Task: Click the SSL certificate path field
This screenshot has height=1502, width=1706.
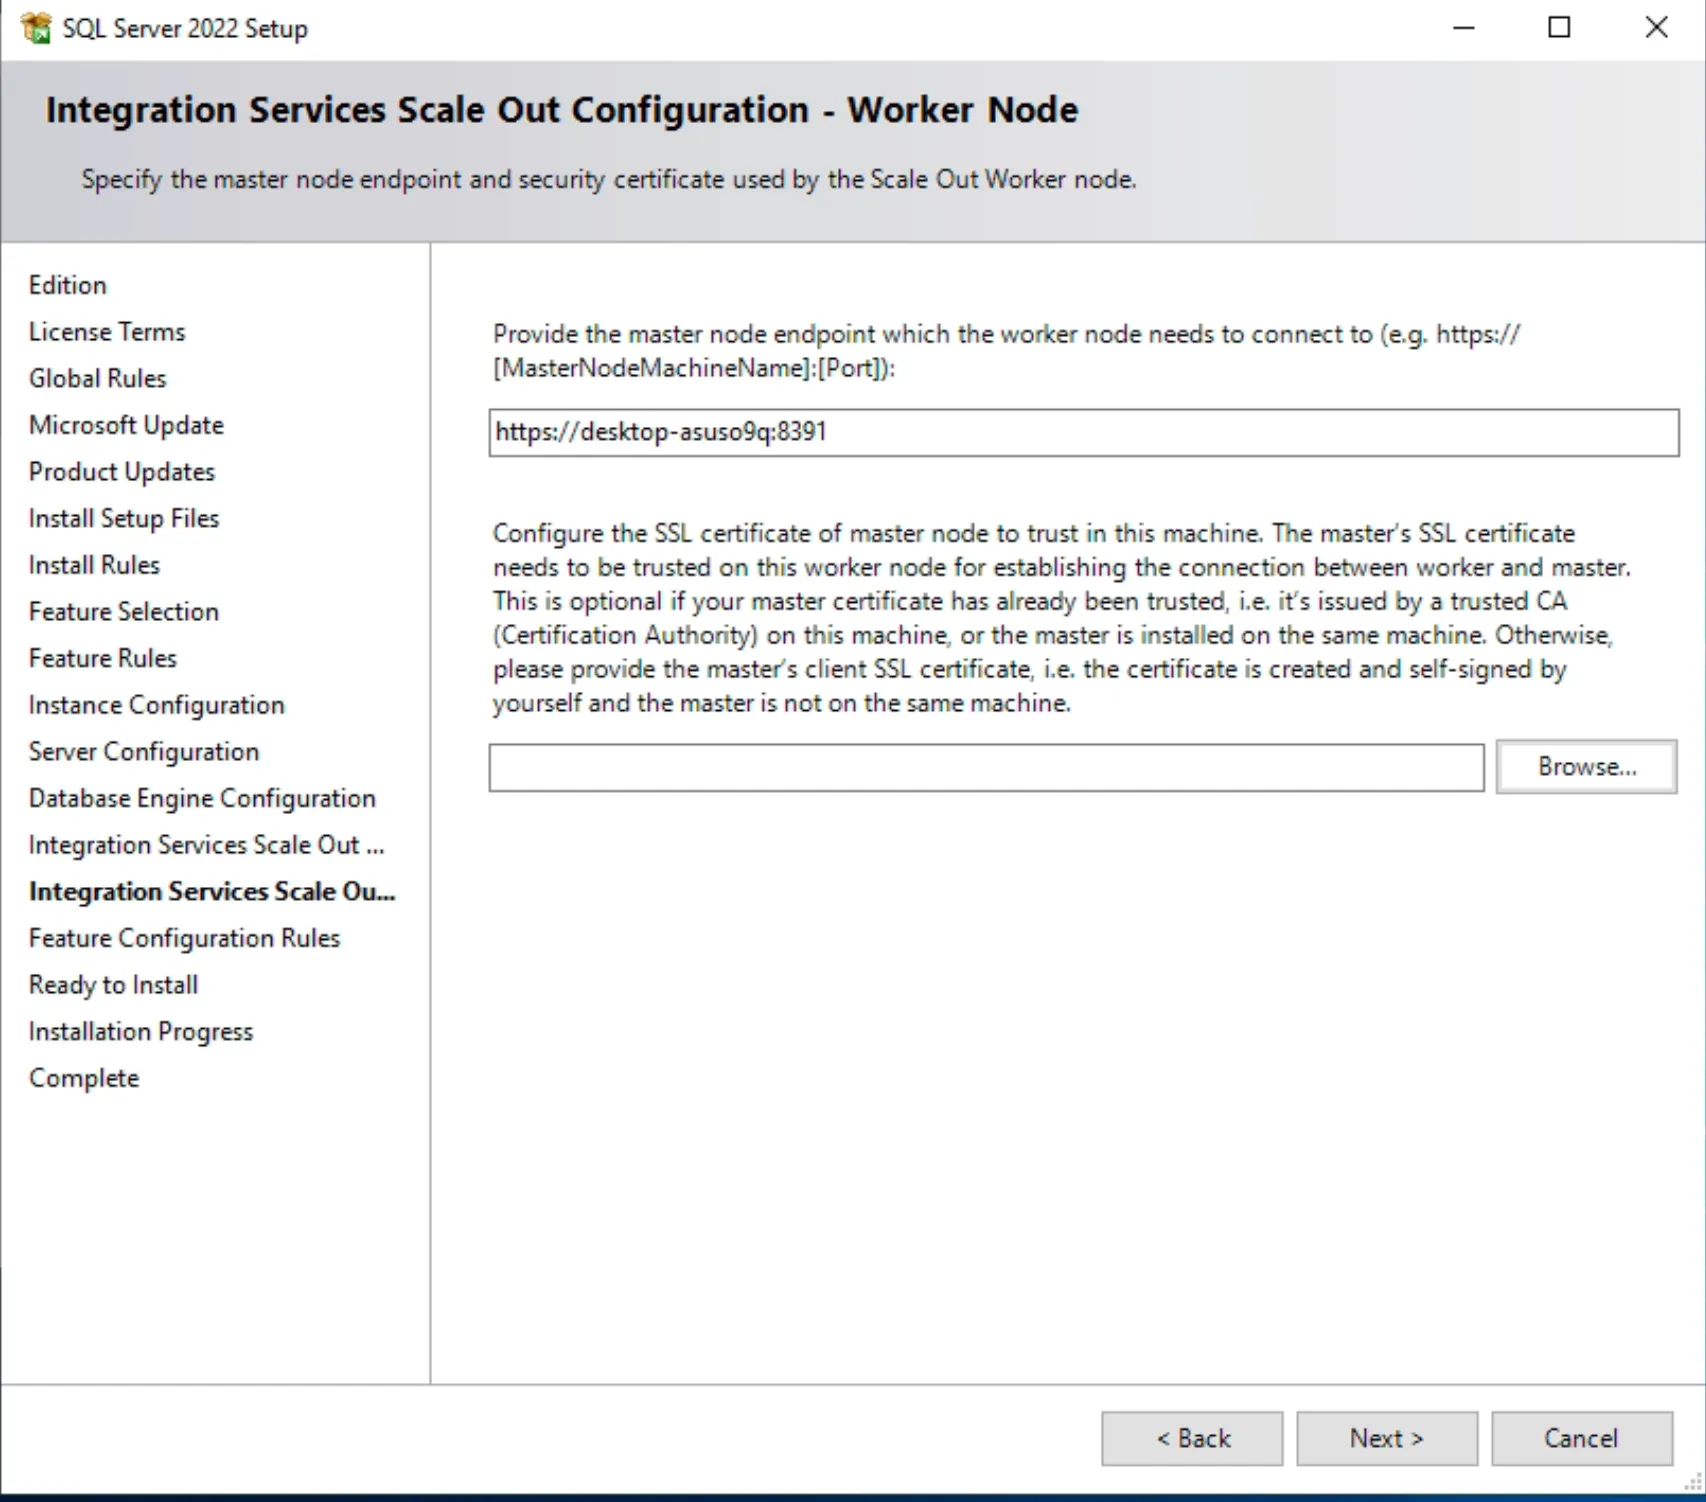Action: (x=986, y=767)
